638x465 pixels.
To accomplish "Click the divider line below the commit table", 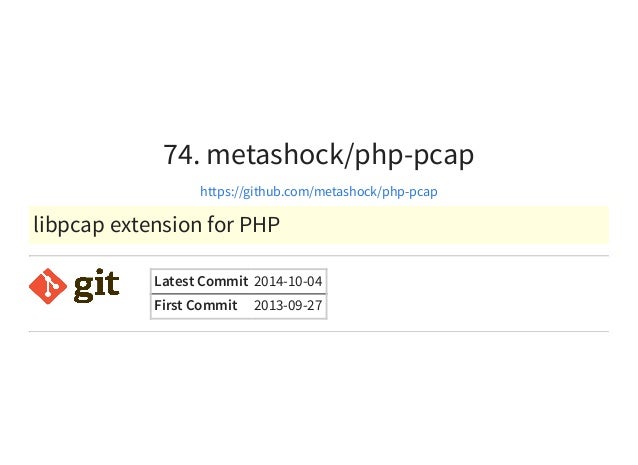I will pyautogui.click(x=319, y=332).
